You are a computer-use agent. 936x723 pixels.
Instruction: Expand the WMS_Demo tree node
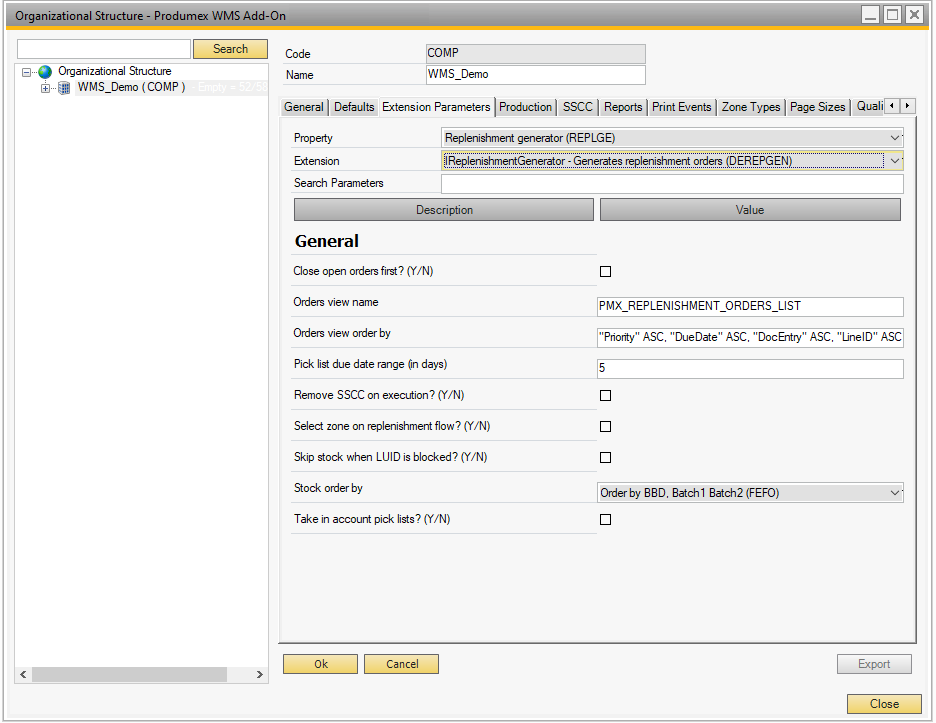click(45, 88)
